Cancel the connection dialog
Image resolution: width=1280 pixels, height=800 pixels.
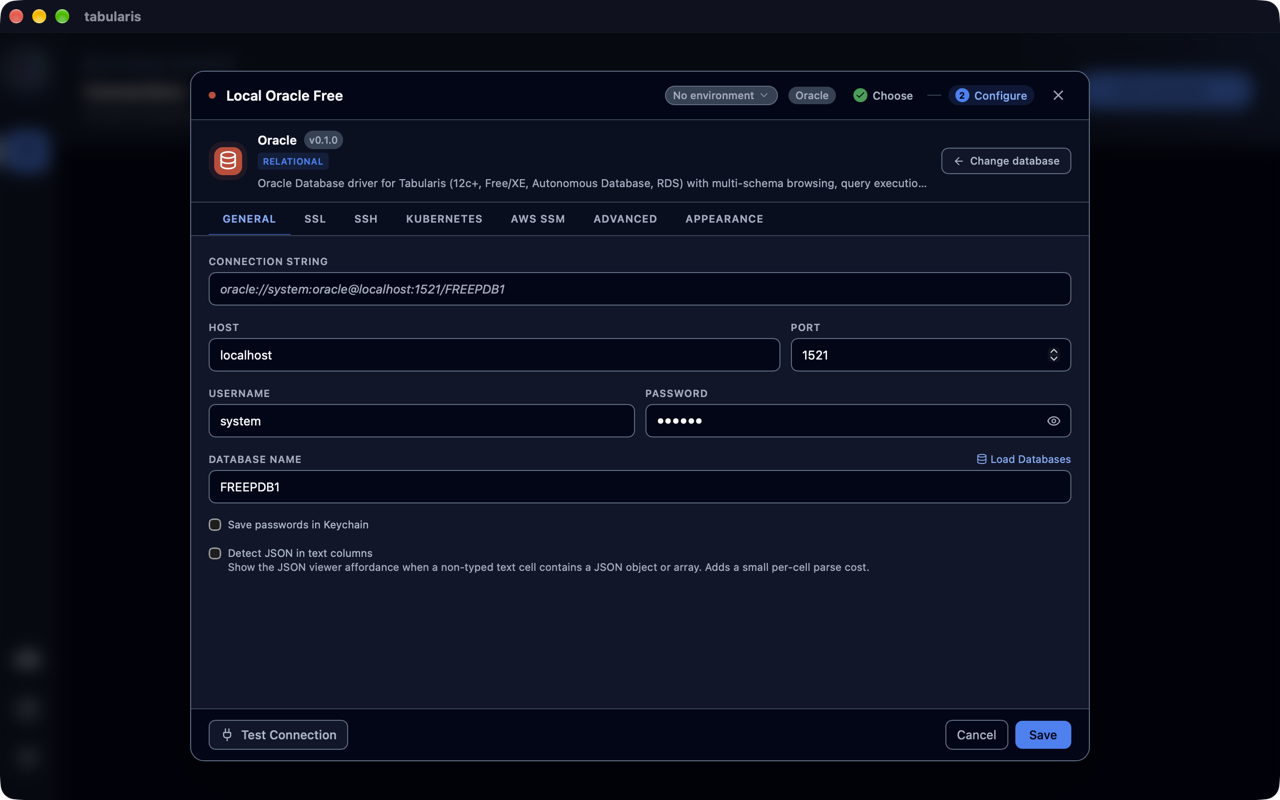pyautogui.click(x=976, y=735)
